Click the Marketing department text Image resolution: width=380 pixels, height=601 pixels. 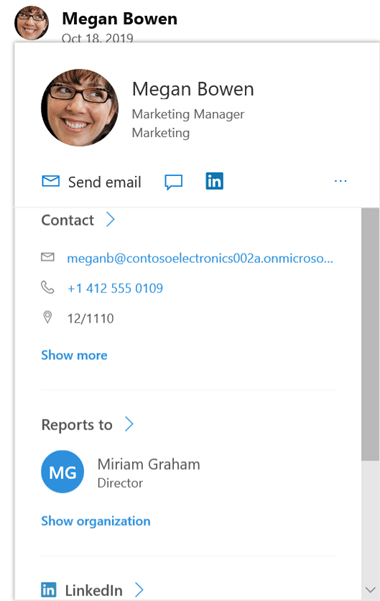pyautogui.click(x=161, y=133)
